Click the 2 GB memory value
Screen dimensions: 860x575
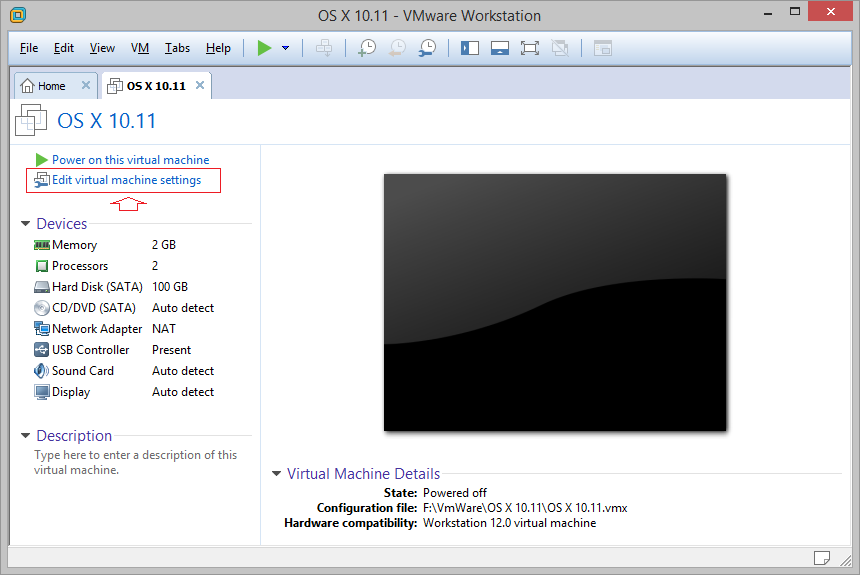164,245
